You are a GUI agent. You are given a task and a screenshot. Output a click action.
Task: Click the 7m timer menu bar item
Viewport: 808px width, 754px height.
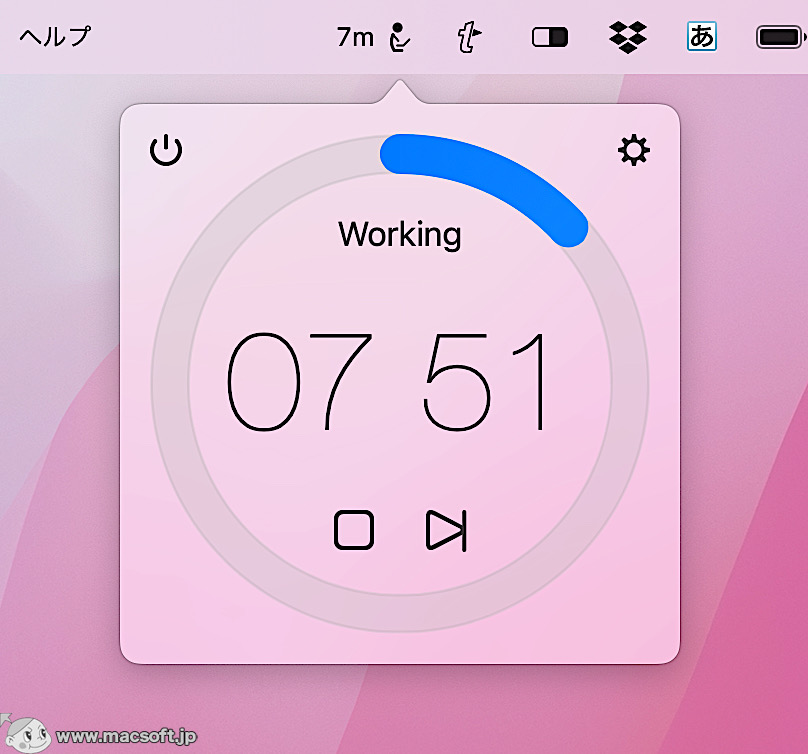[374, 37]
